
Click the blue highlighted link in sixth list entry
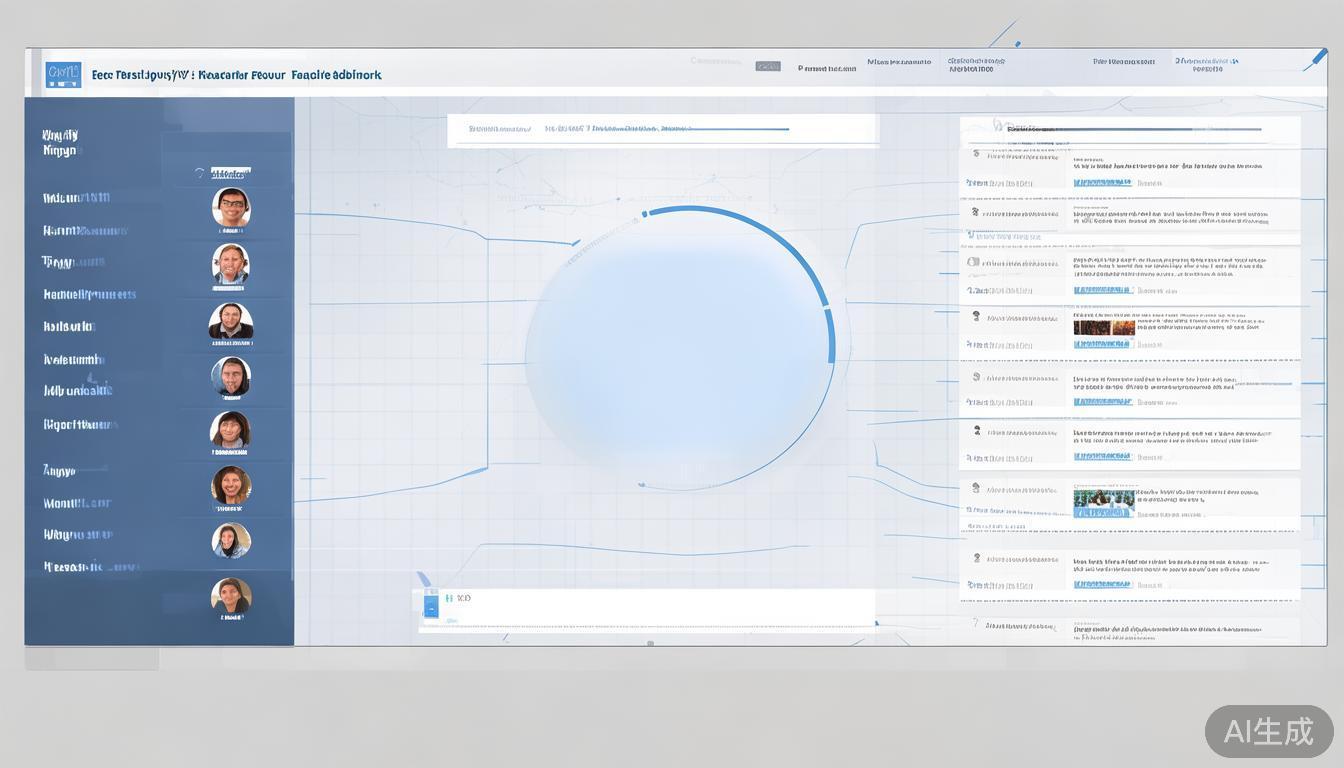click(1102, 456)
